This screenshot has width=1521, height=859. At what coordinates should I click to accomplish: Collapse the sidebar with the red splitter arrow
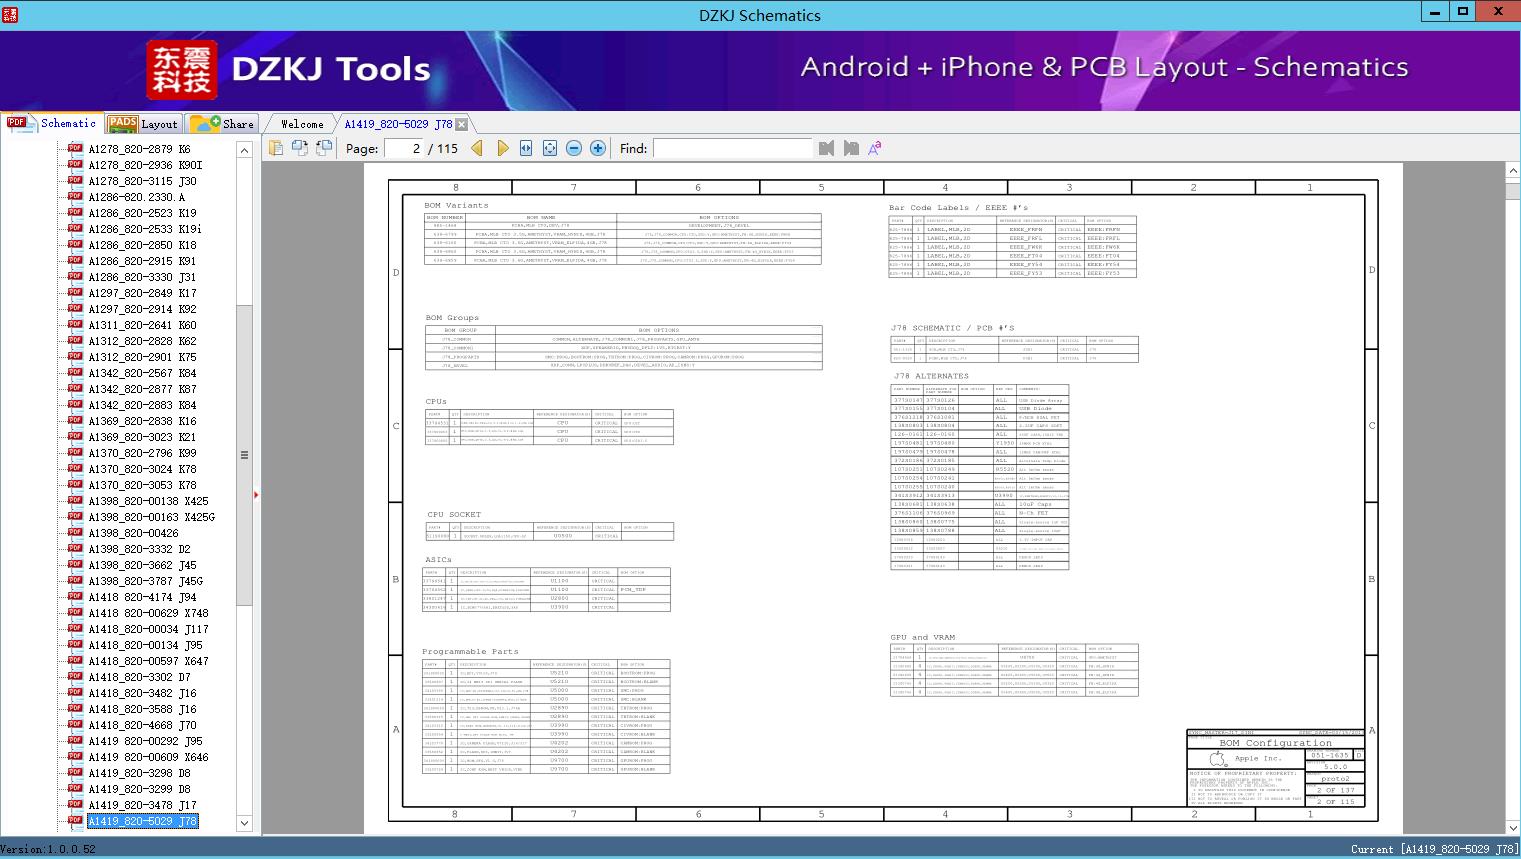coord(257,494)
